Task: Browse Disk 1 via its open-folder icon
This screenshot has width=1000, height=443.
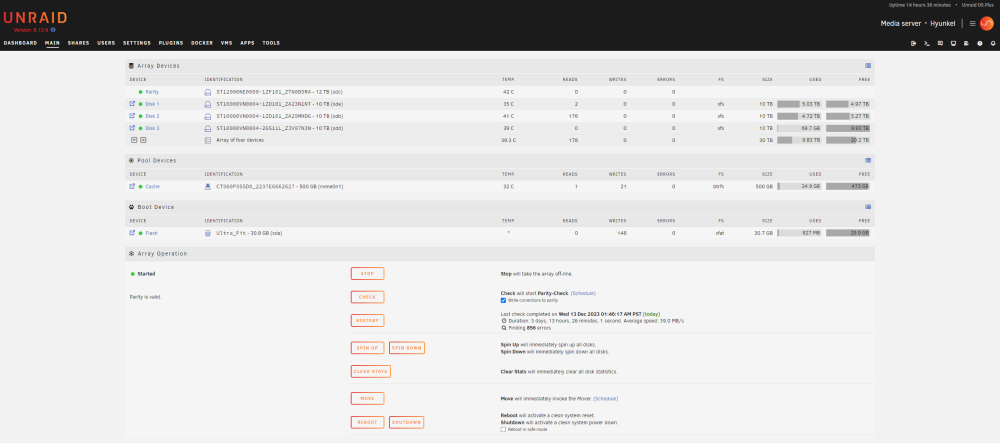Action: 132,104
